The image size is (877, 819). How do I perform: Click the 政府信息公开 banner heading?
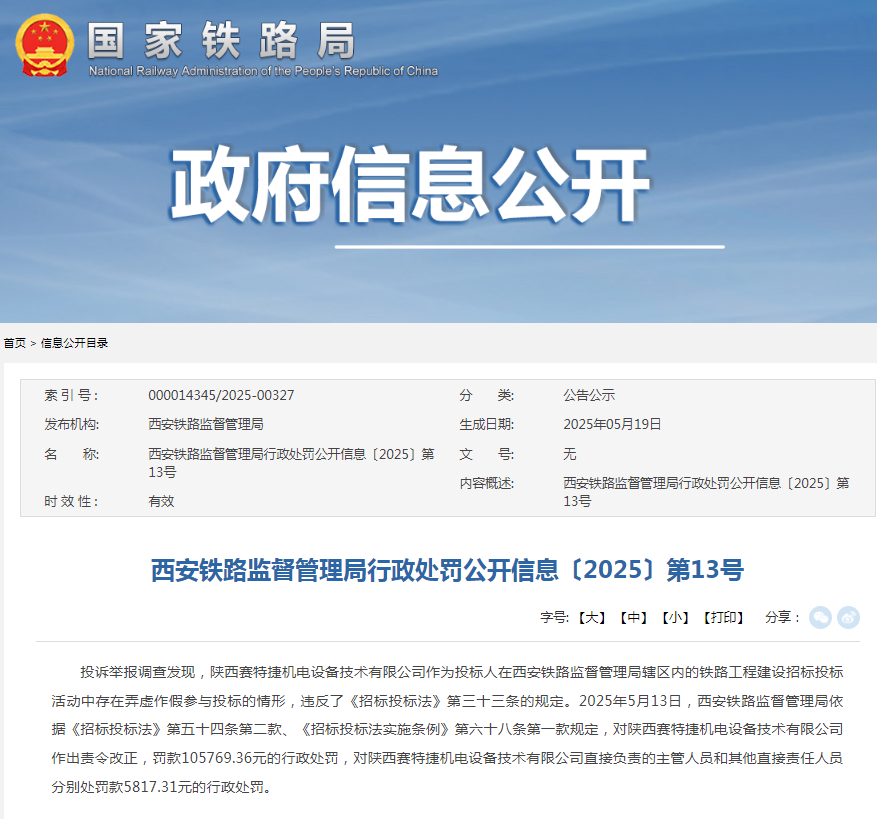(x=410, y=188)
